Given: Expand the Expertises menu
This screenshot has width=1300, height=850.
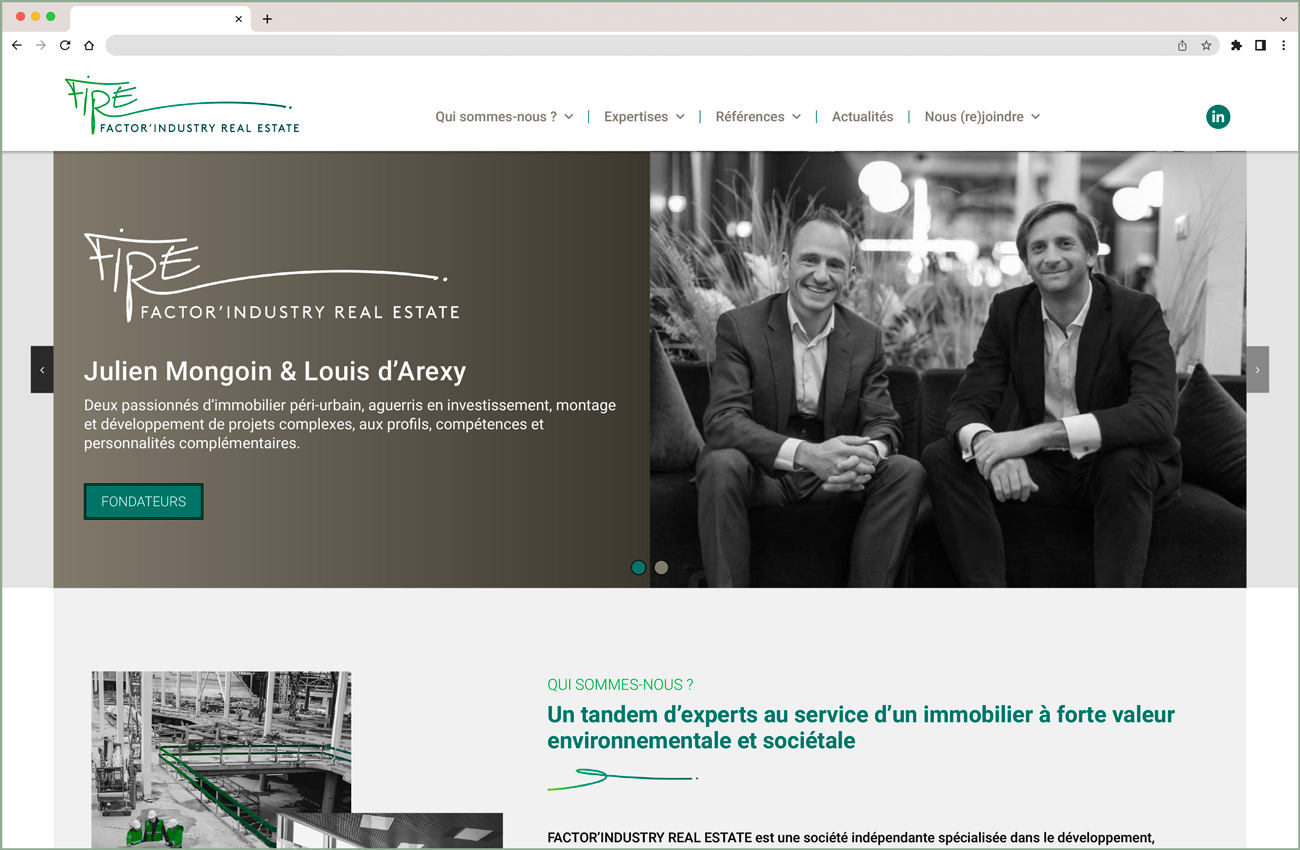Looking at the screenshot, I should click(x=644, y=117).
